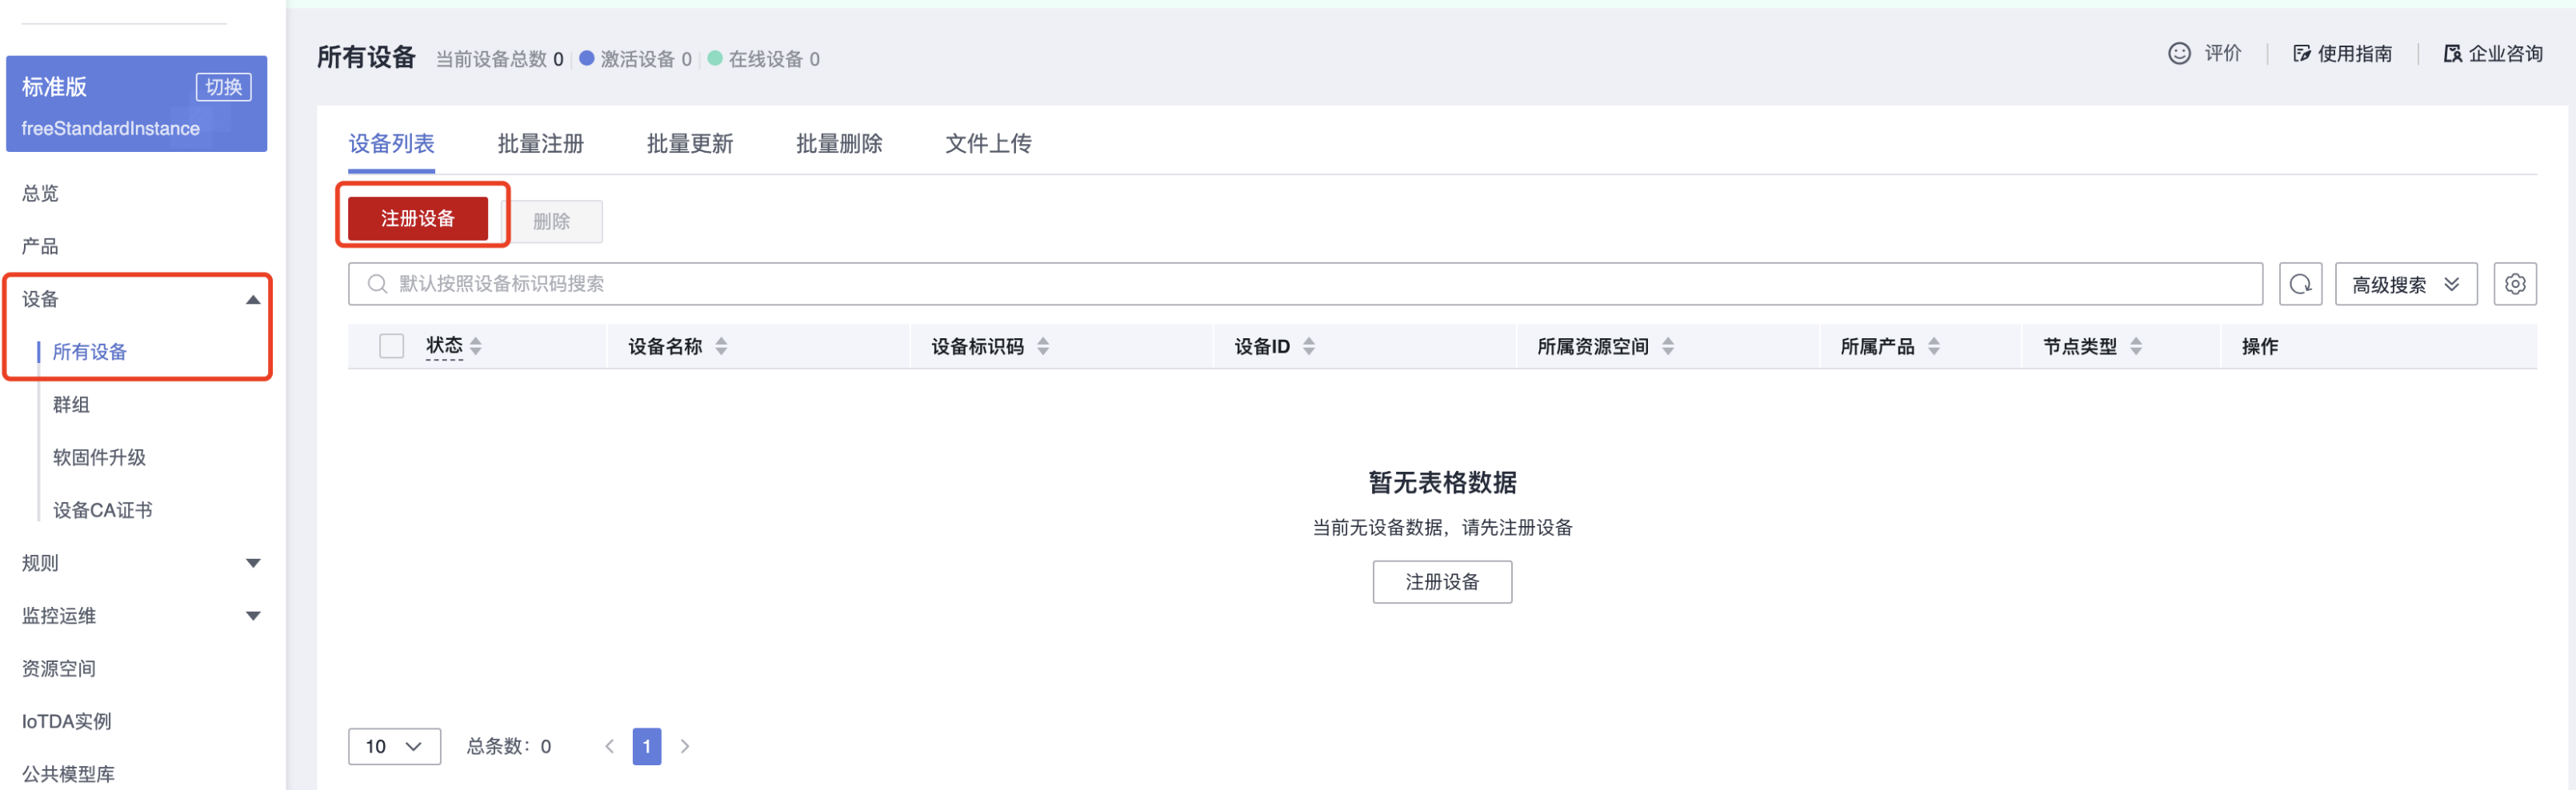Switch to the 批量注册 tab
The width and height of the screenshot is (2576, 790).
[540, 144]
